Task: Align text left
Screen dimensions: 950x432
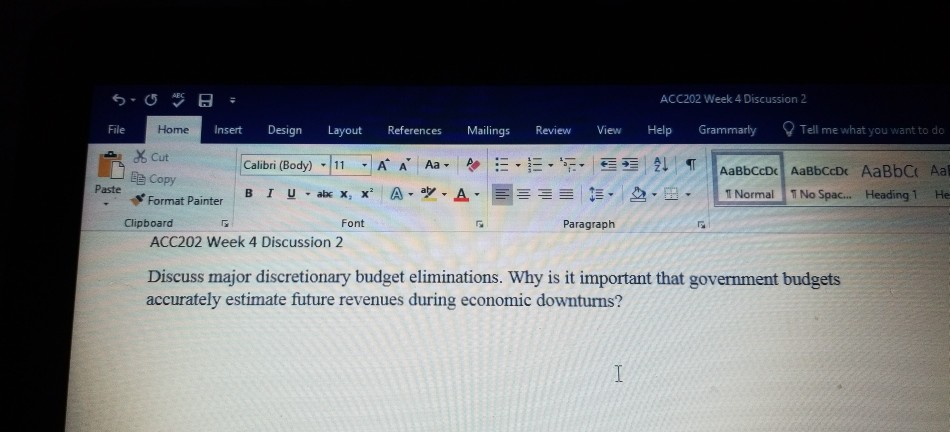Action: [x=502, y=194]
